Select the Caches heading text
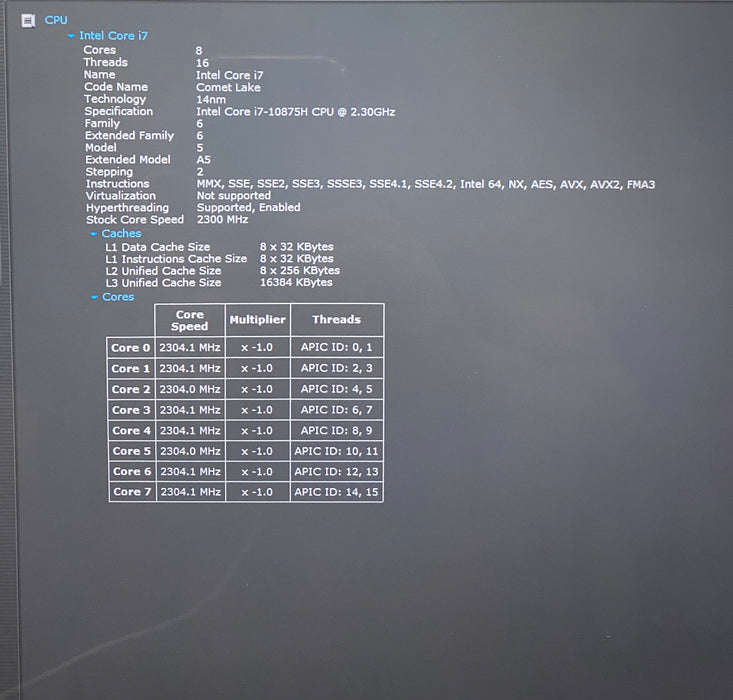 (121, 233)
